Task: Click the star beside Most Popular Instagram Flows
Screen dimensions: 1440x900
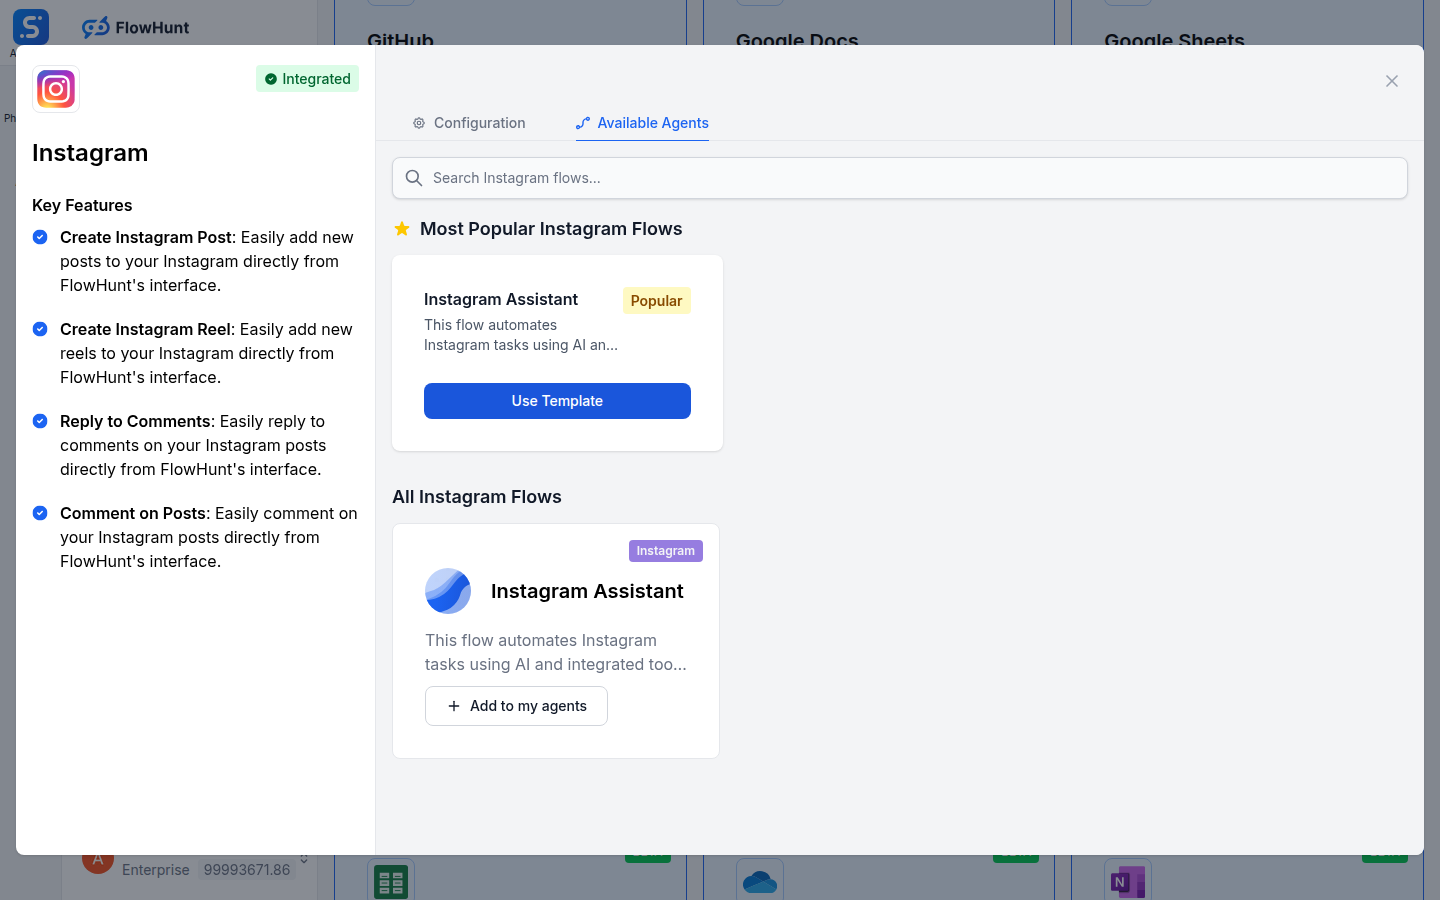Action: (402, 228)
